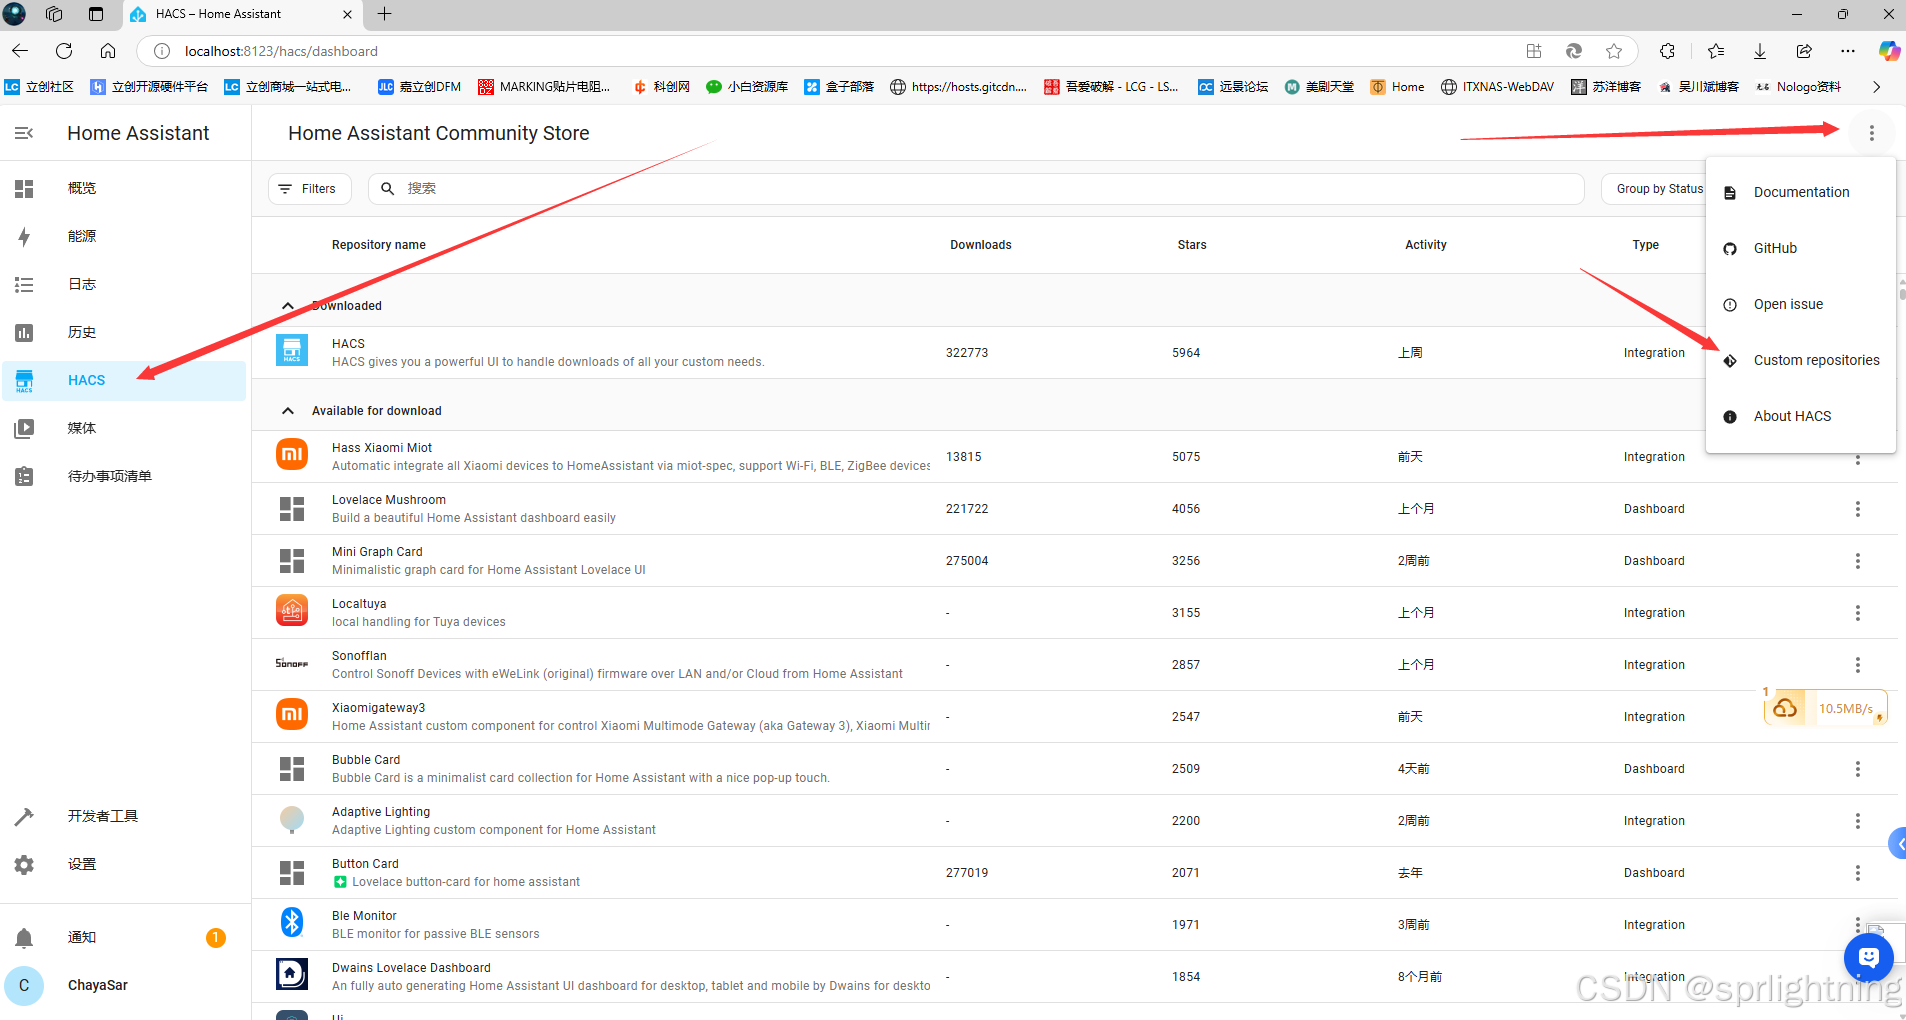1906x1020 pixels.
Task: Click the Ble Monitor bluetooth icon
Action: pyautogui.click(x=292, y=922)
